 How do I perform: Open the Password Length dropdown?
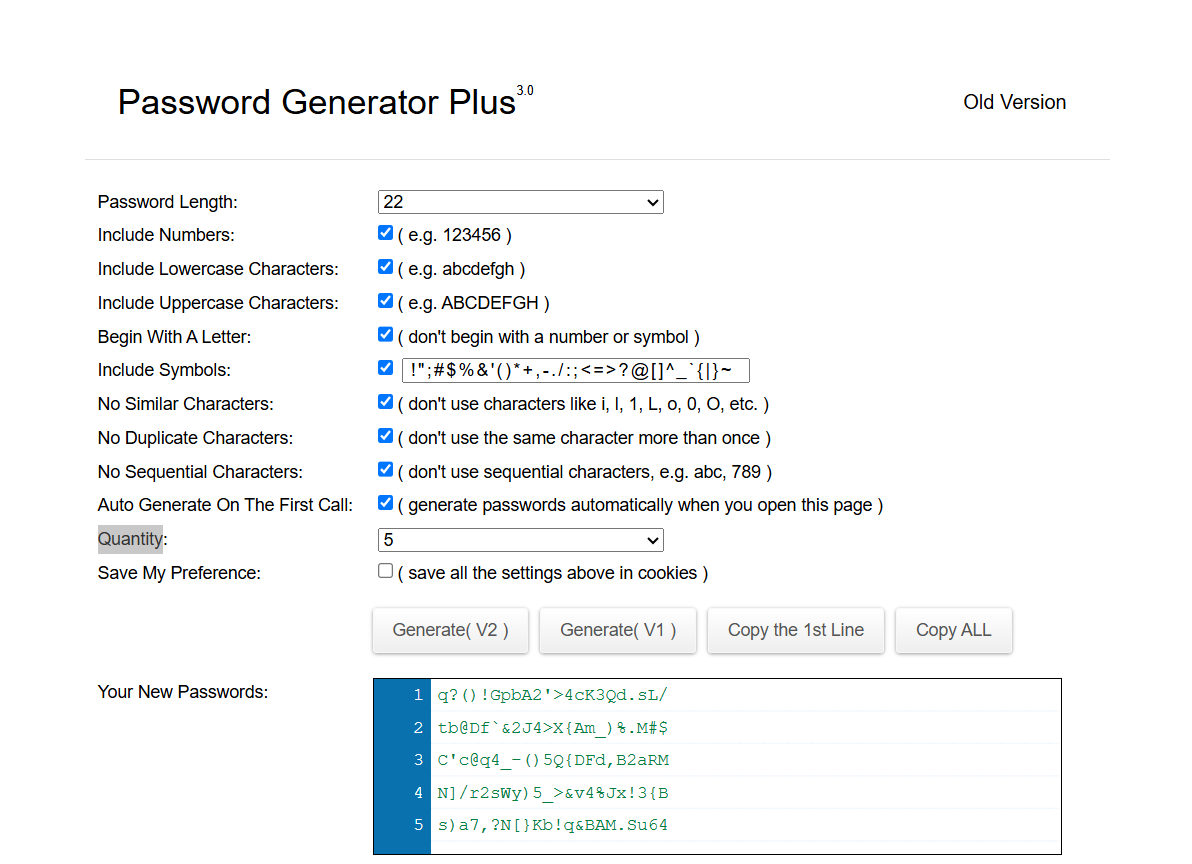tap(520, 202)
